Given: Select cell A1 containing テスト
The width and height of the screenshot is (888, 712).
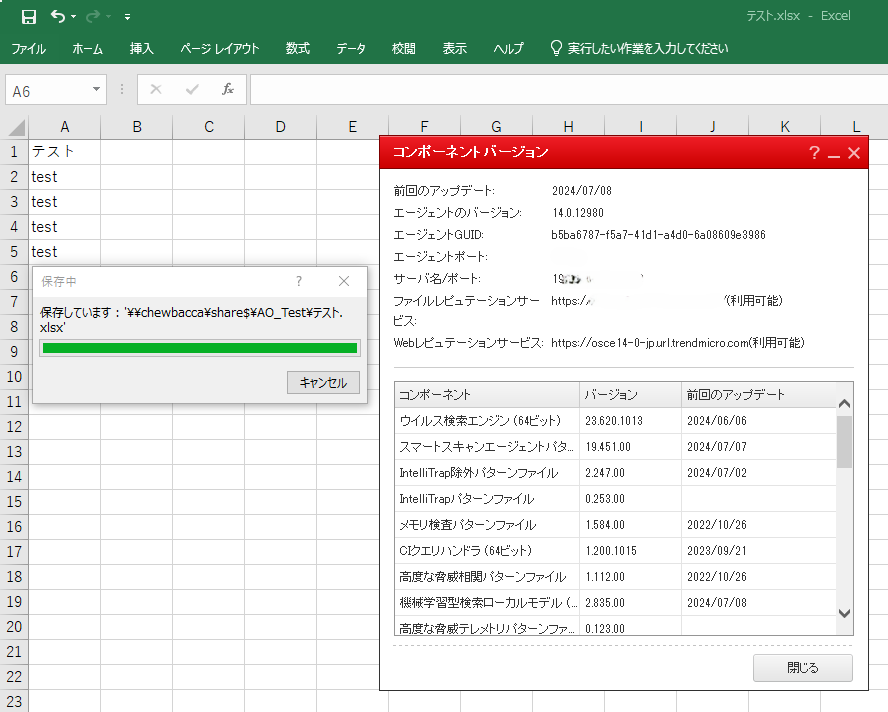Looking at the screenshot, I should coord(64,152).
